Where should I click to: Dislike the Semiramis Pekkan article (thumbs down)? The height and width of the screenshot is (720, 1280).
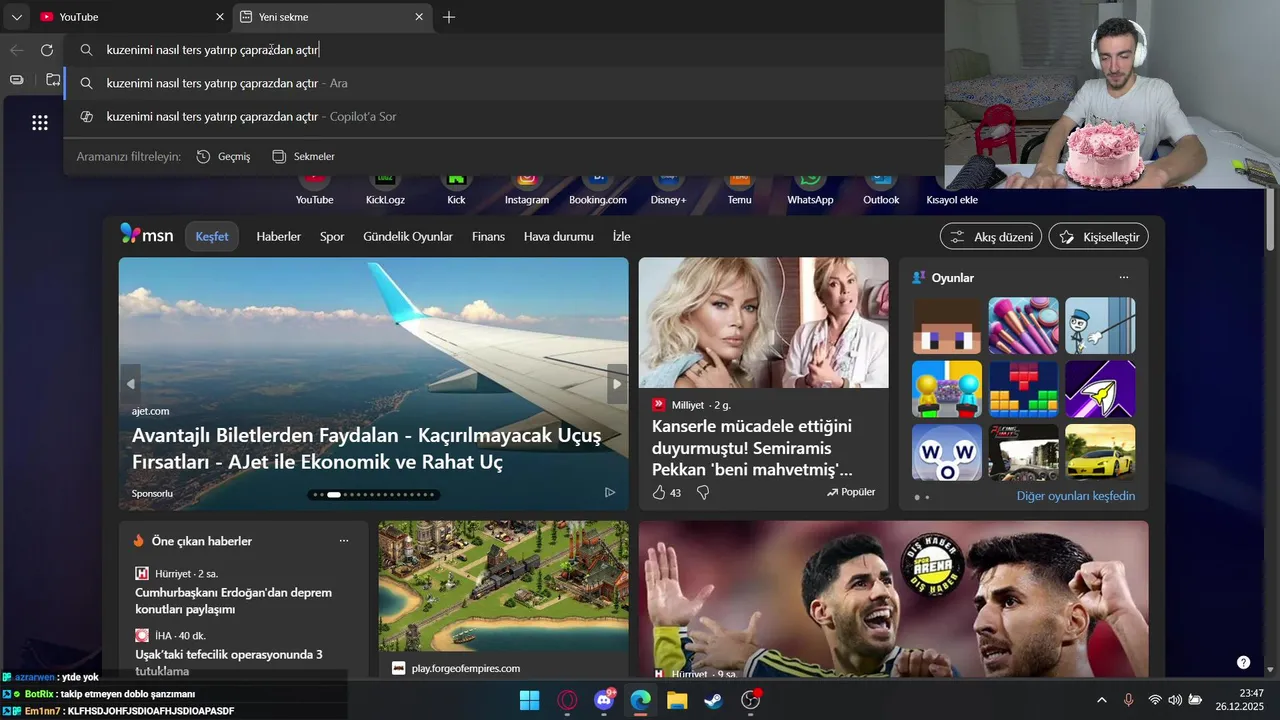point(703,492)
